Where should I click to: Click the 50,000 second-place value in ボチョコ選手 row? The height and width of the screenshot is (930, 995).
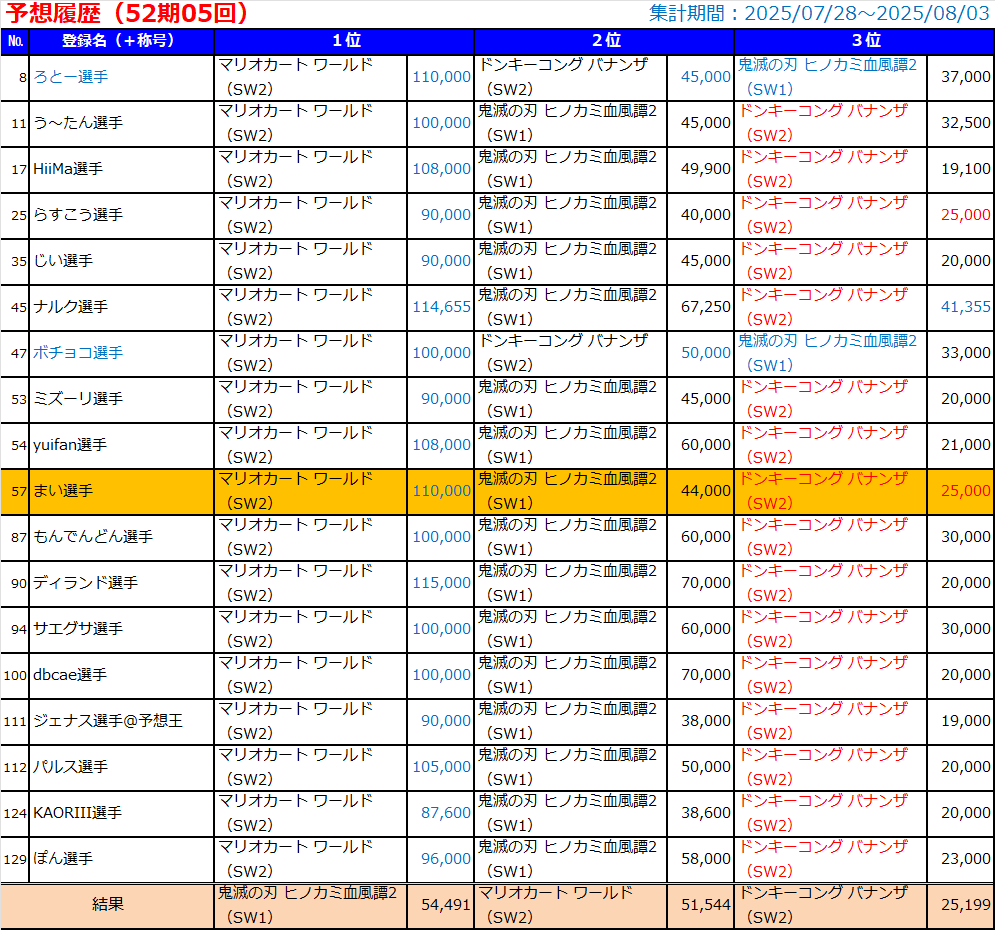[x=706, y=353]
